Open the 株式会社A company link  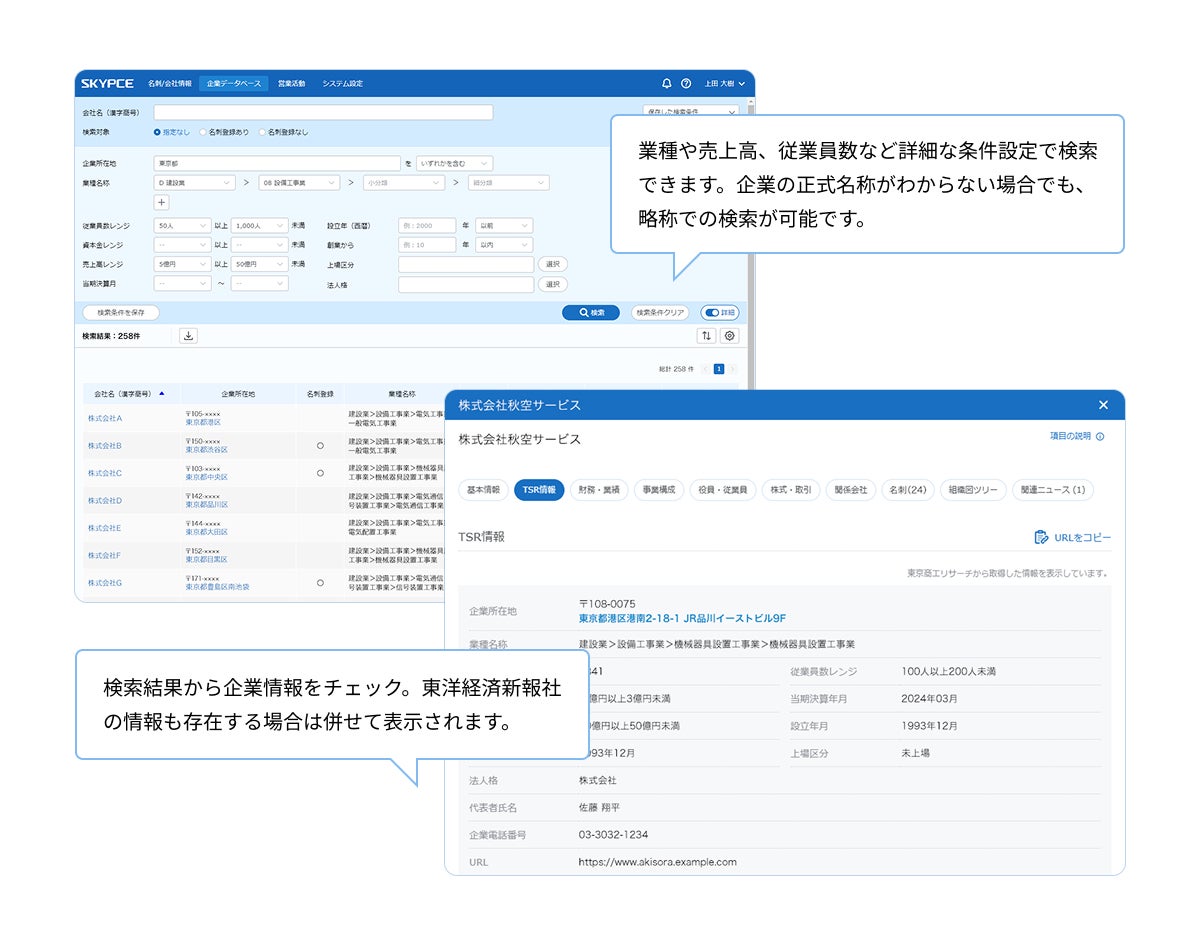pos(105,418)
